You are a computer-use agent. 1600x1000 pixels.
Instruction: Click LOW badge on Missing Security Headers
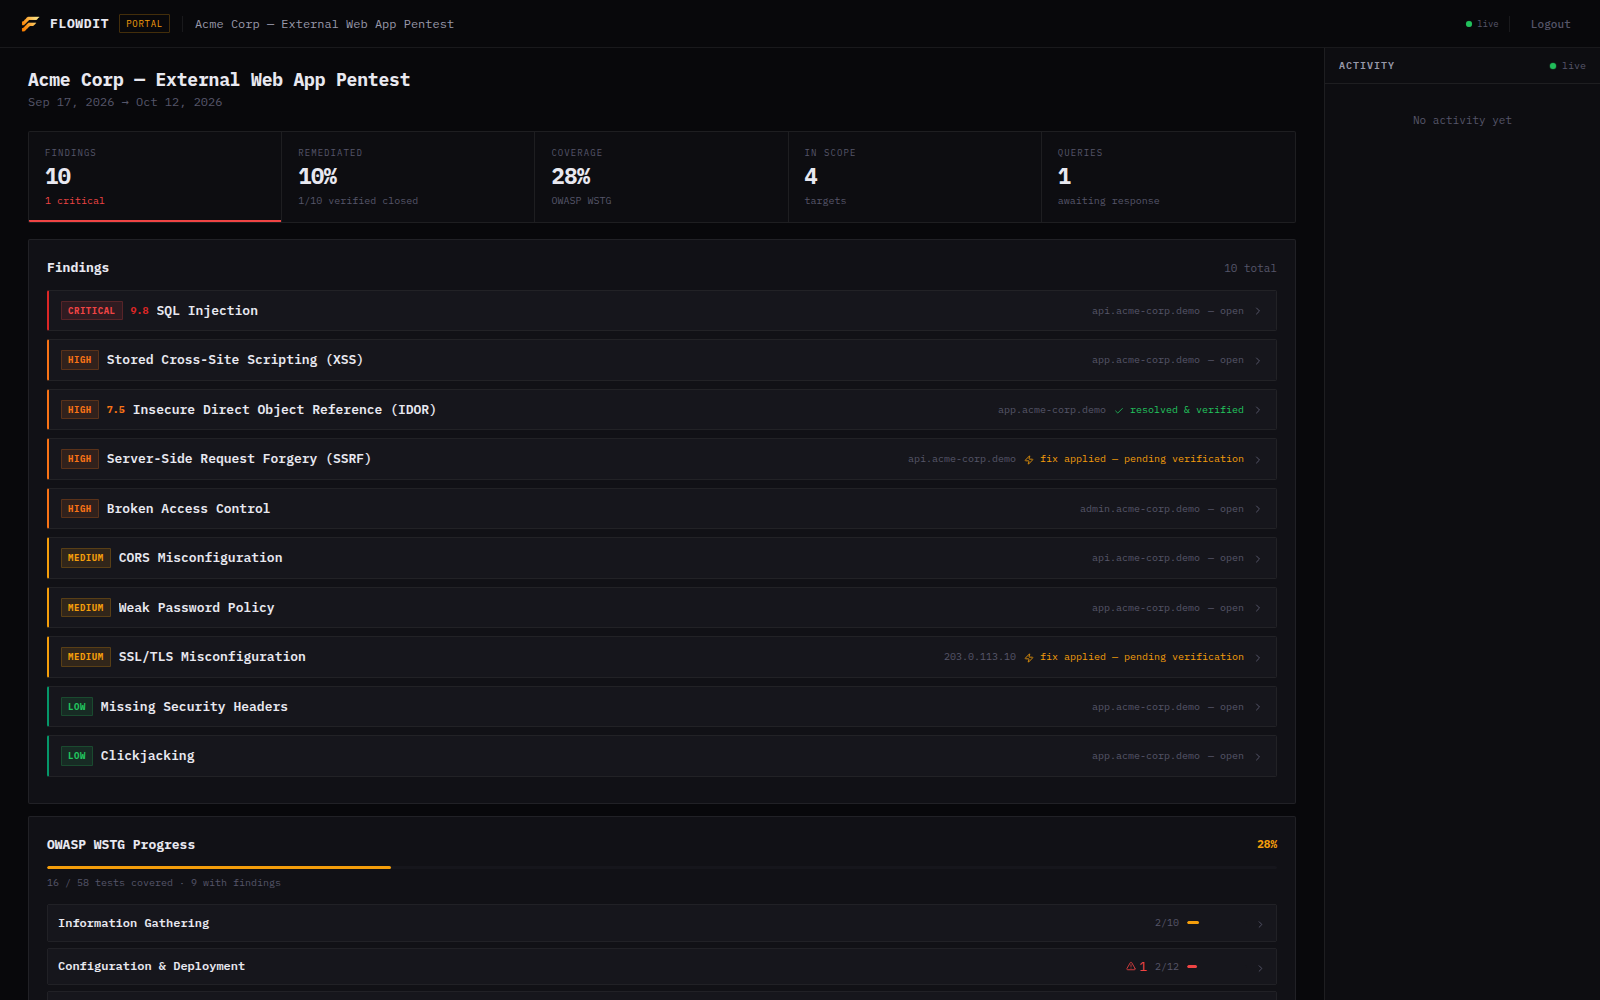[x=77, y=707]
